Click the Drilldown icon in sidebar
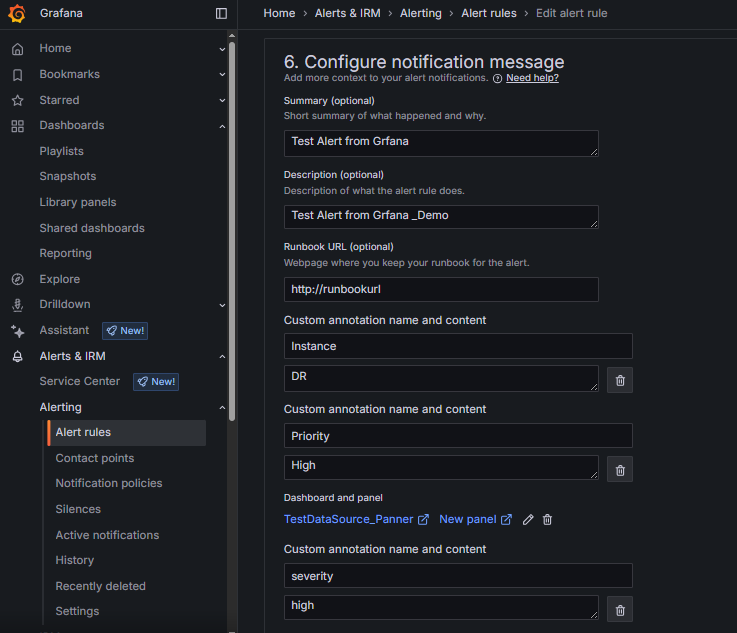The width and height of the screenshot is (737, 633). click(17, 305)
